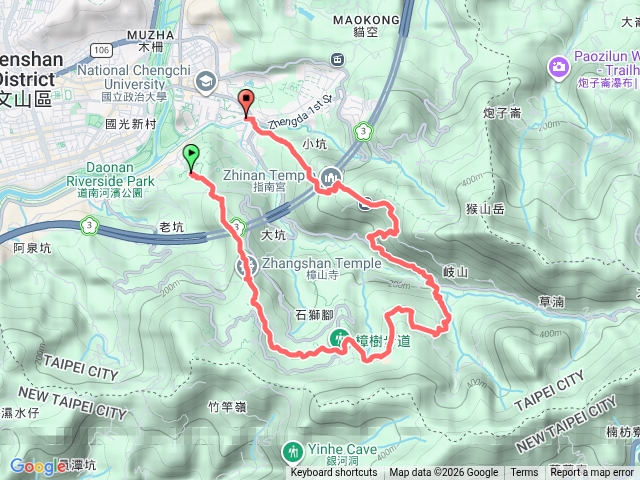Click the red trail track near 岐山

point(429,280)
